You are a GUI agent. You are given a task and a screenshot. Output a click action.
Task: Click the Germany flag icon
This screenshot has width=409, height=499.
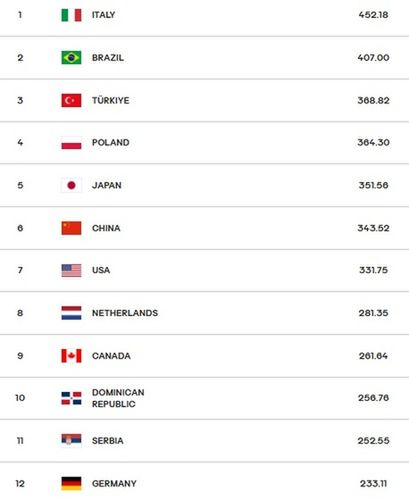point(71,483)
